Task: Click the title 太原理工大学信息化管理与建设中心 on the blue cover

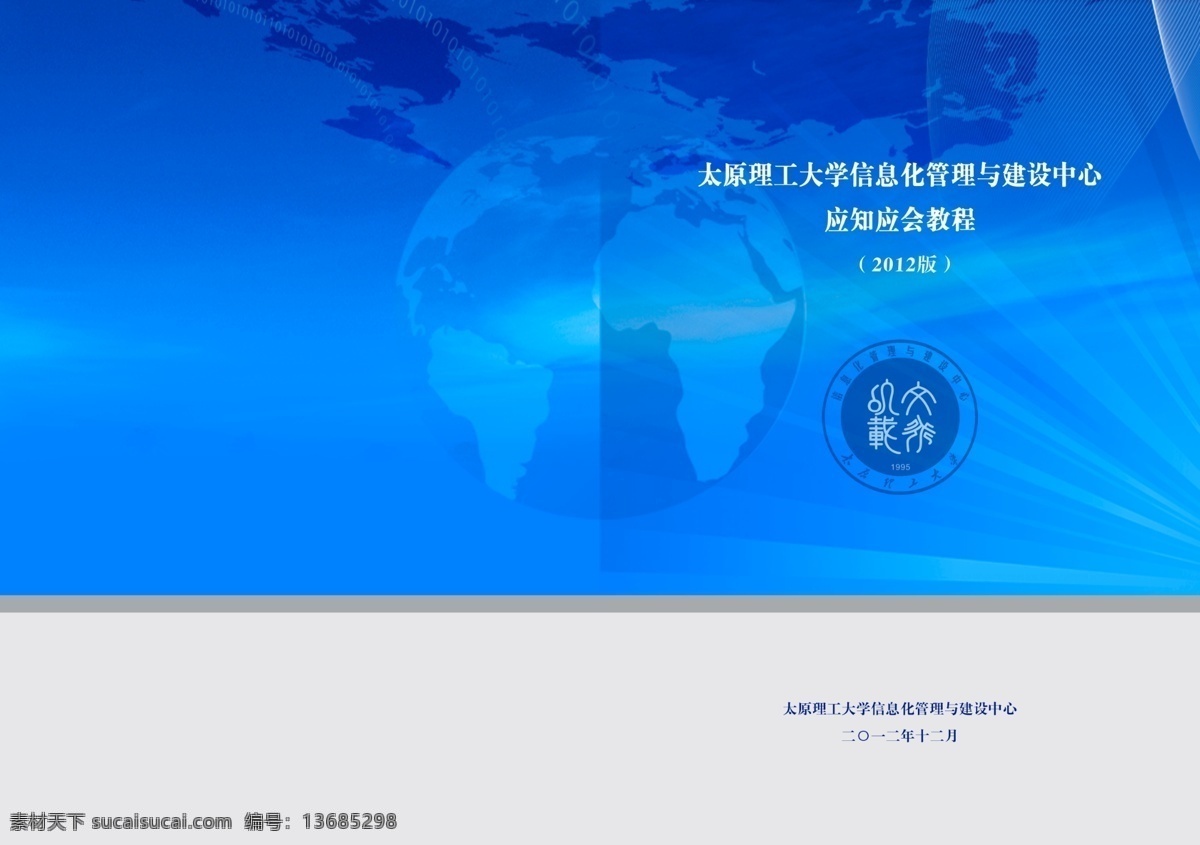Action: tap(899, 176)
